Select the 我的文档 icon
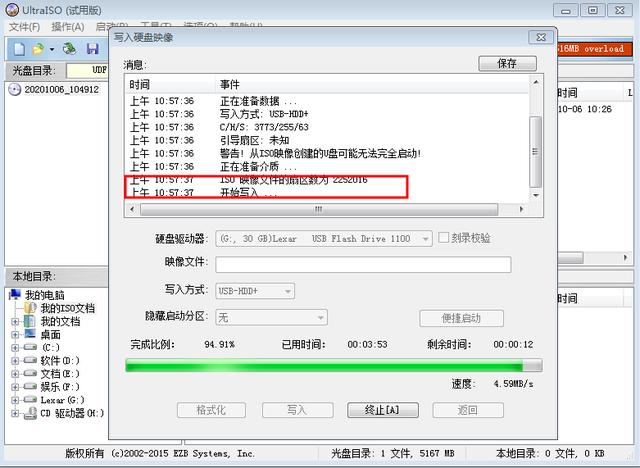Screen dimensions: 640x468 coord(30,322)
